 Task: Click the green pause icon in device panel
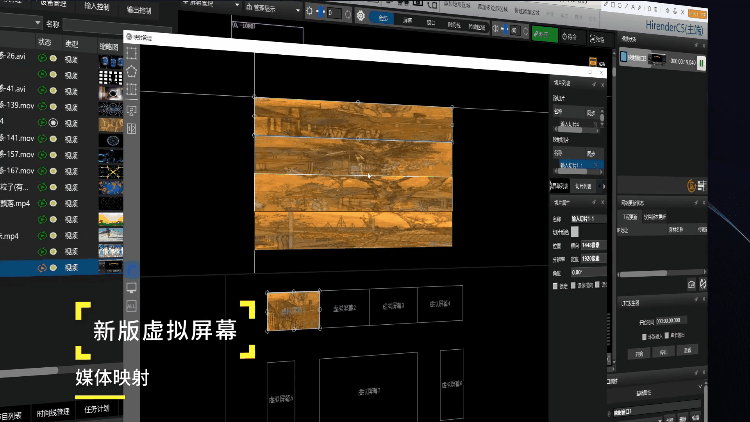[x=701, y=63]
